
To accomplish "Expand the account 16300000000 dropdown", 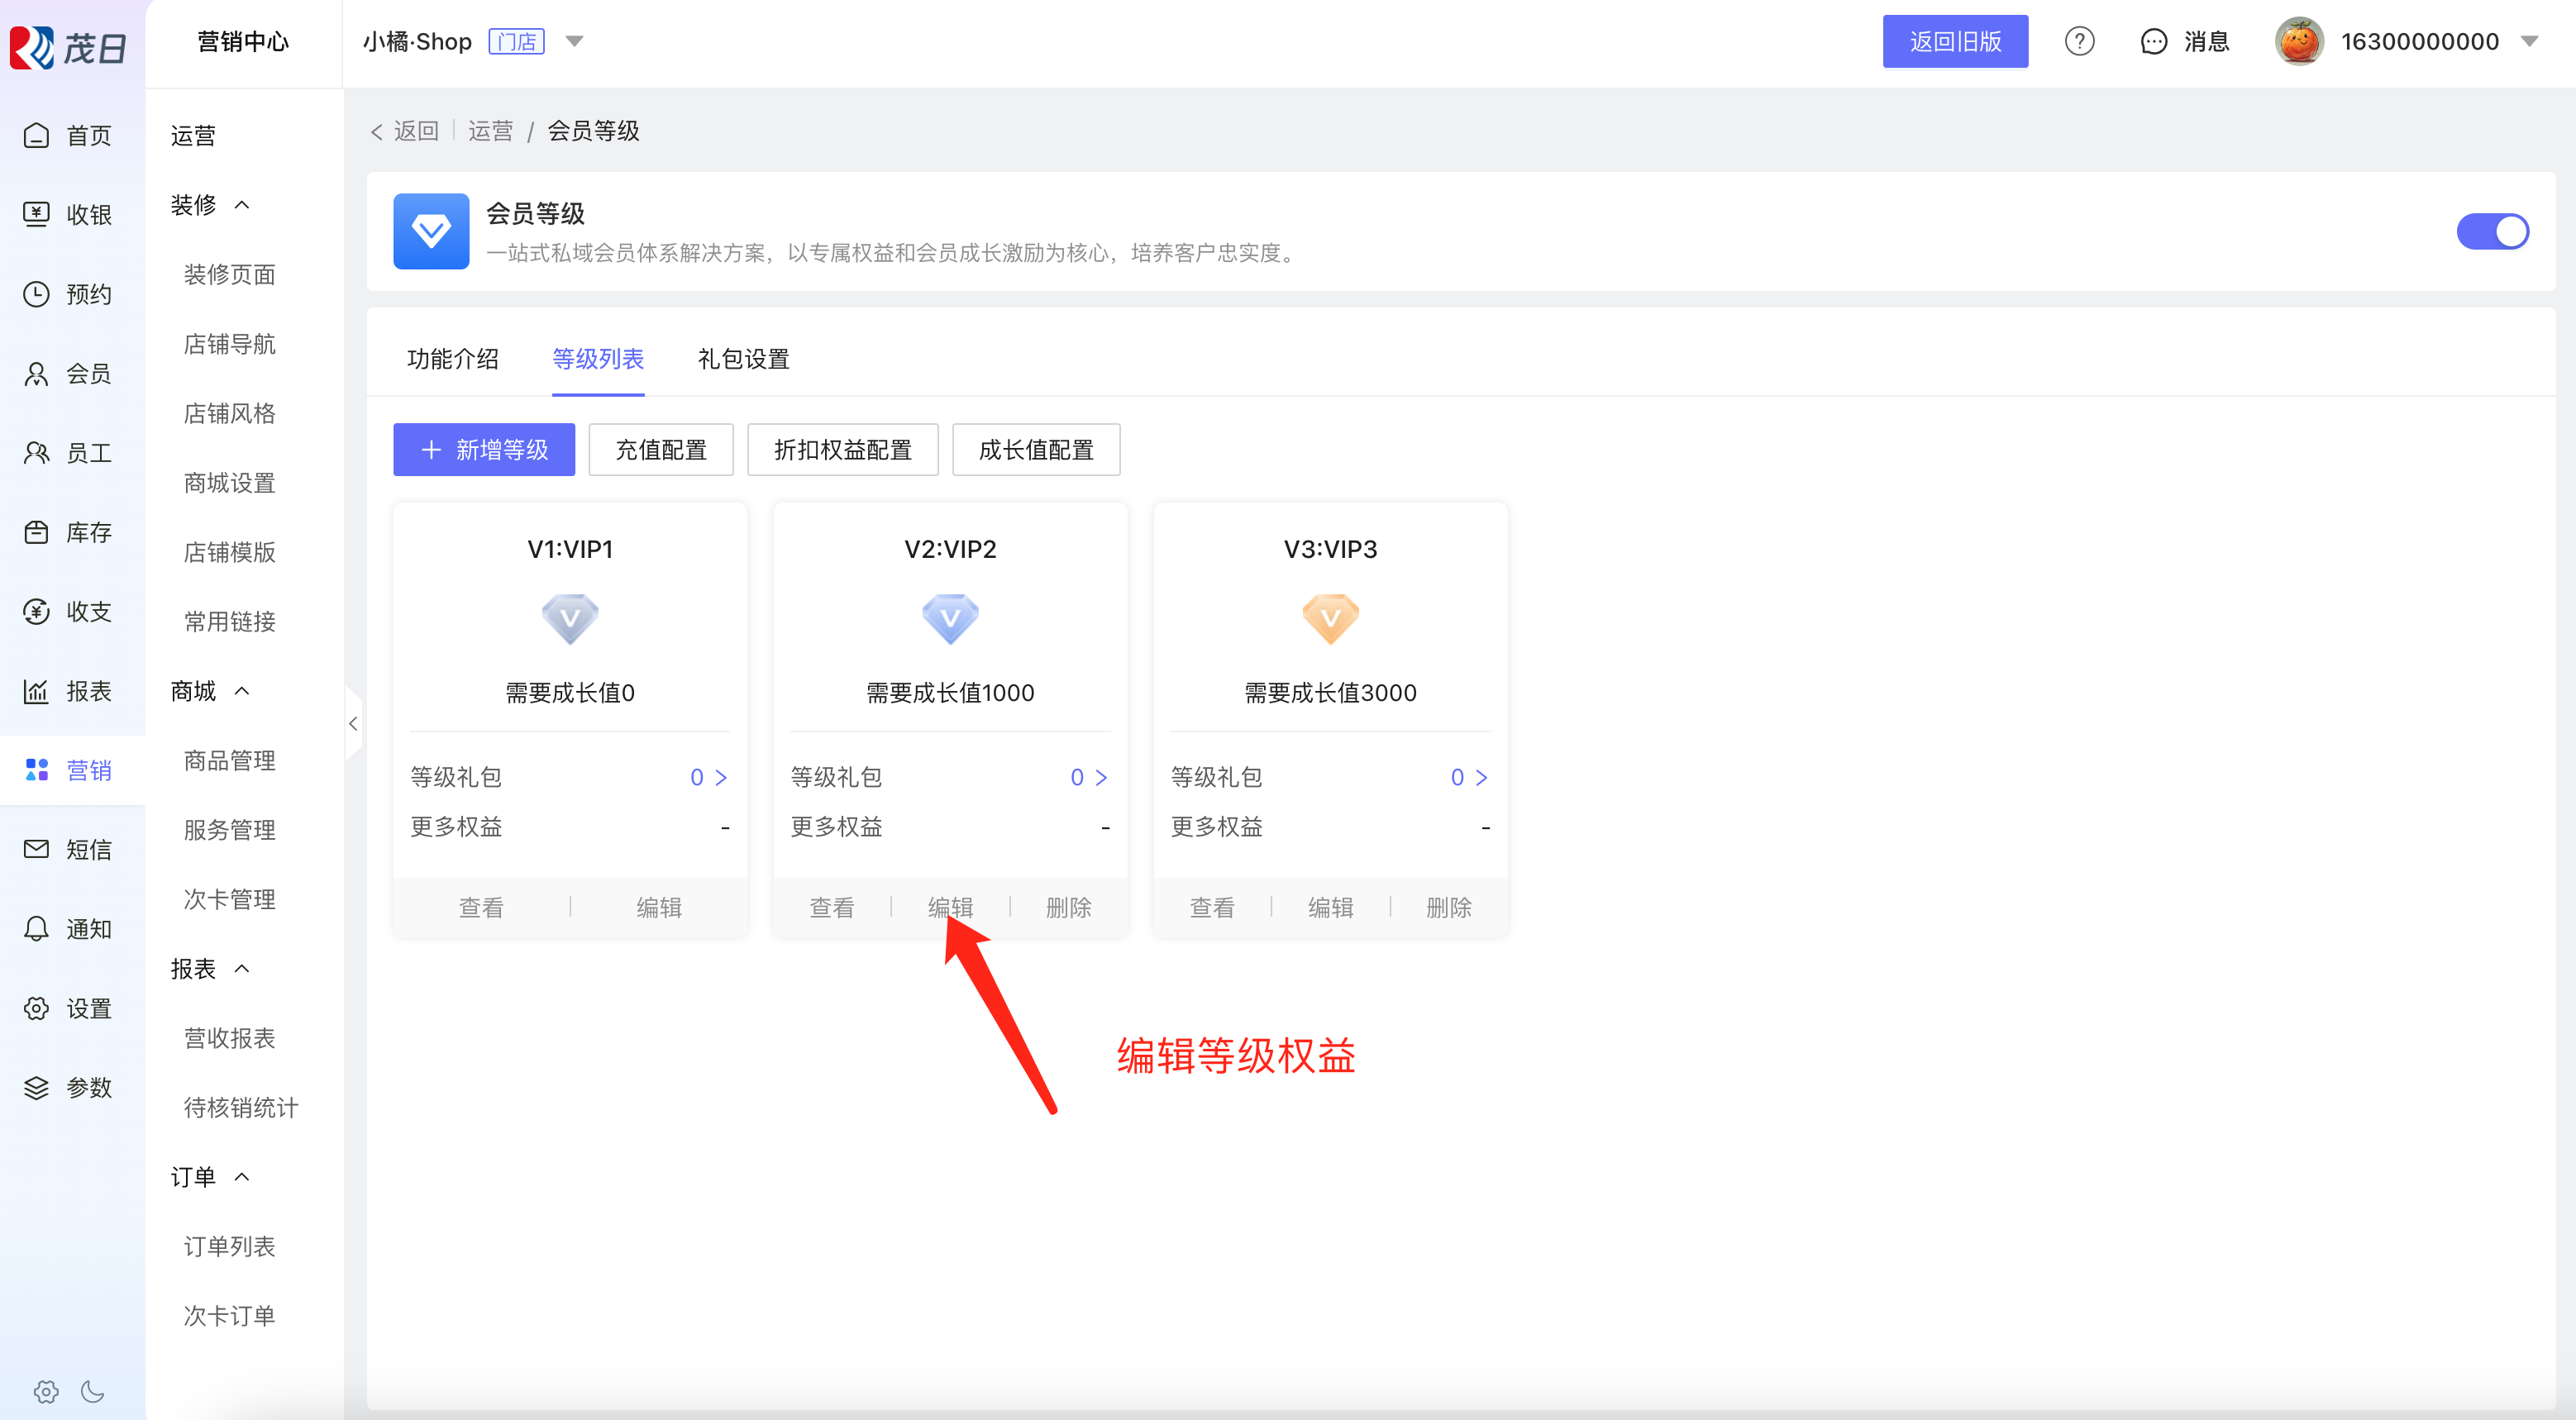I will [2529, 41].
